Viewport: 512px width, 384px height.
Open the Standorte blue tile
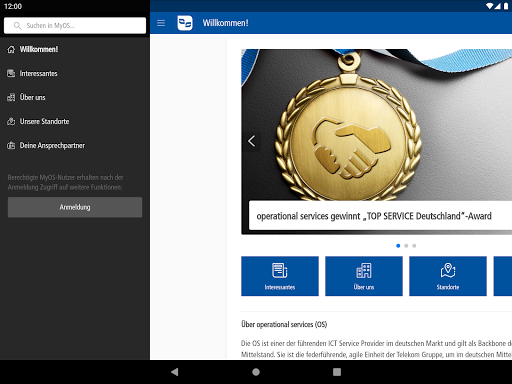click(x=448, y=276)
